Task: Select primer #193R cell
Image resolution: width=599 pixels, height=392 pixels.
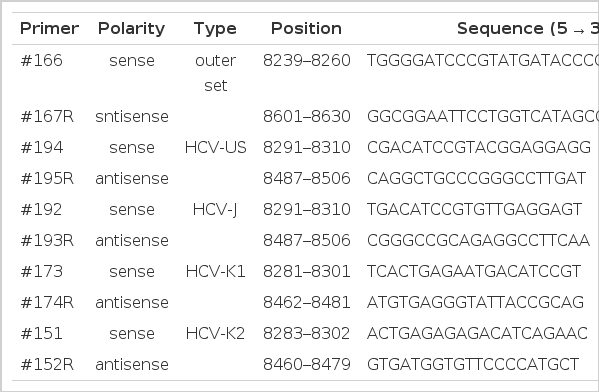Action: click(47, 241)
